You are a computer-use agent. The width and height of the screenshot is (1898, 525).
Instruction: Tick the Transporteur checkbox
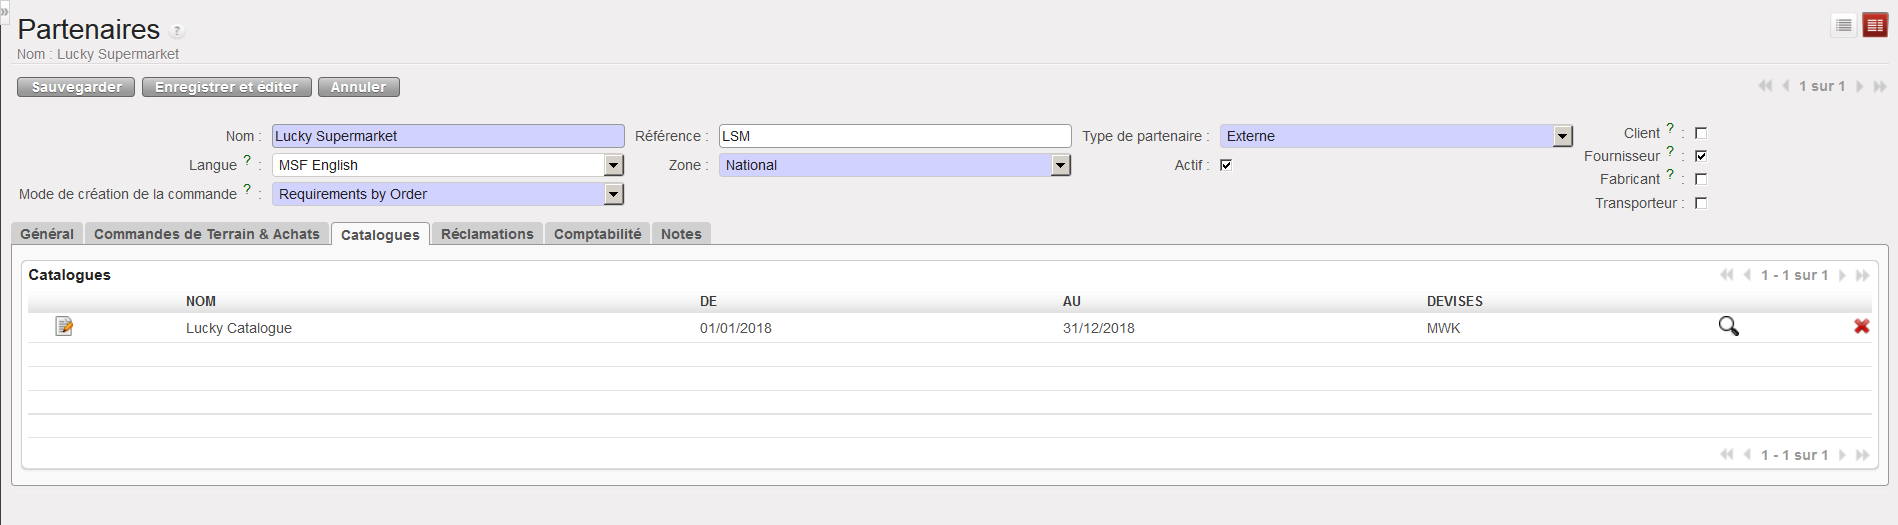1701,203
